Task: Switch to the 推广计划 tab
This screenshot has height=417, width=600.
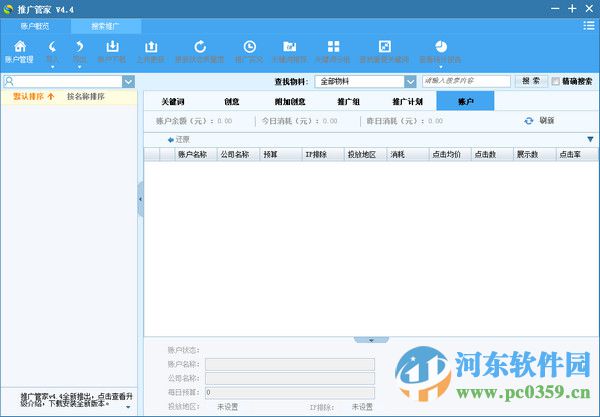Action: (x=407, y=101)
